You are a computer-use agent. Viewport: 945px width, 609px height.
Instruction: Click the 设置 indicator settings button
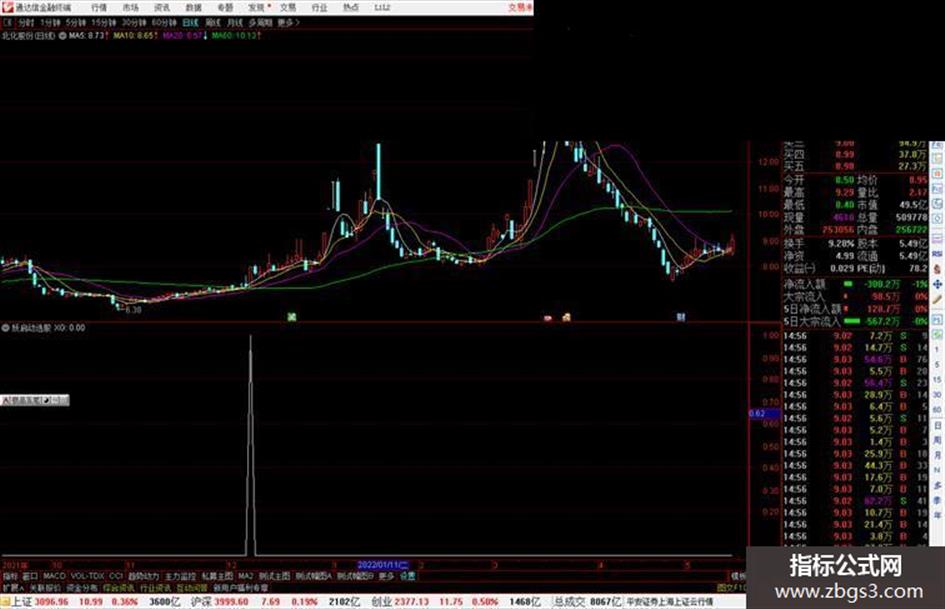[x=407, y=576]
